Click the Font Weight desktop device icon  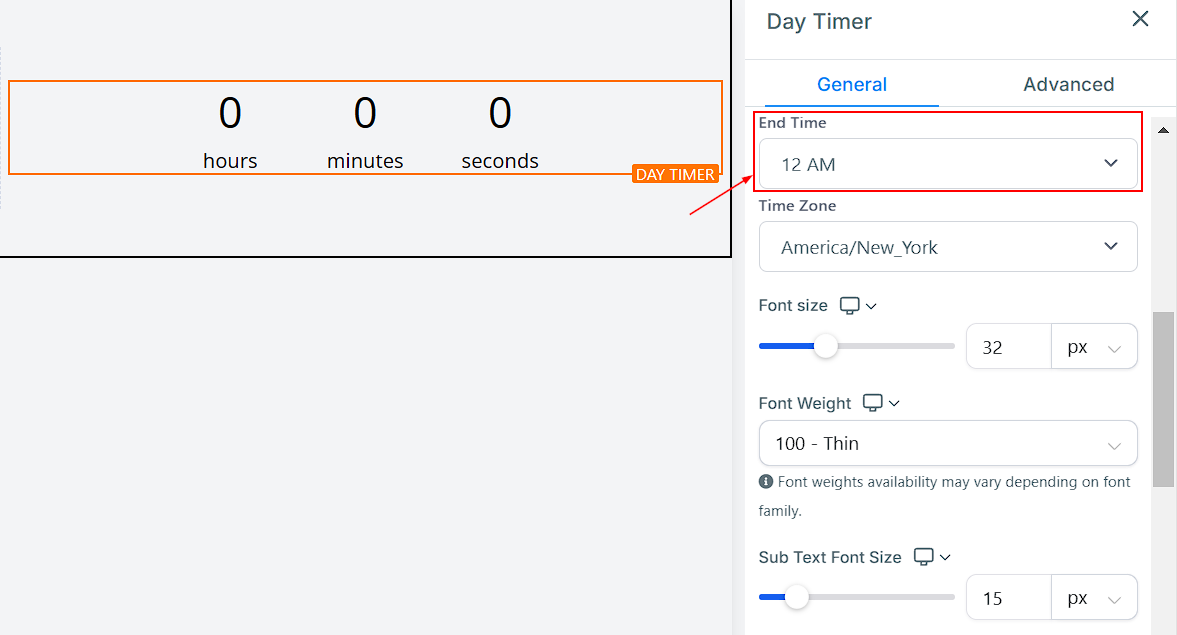coord(873,403)
